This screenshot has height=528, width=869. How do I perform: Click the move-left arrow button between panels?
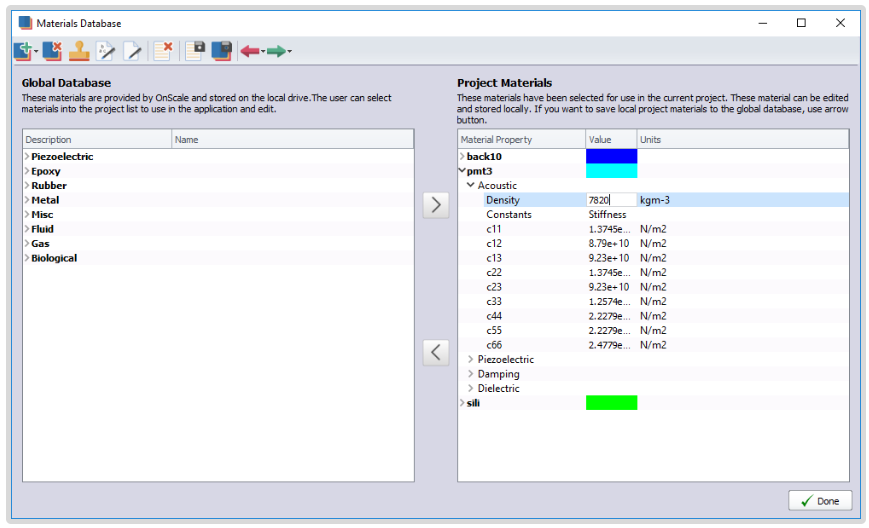point(436,352)
